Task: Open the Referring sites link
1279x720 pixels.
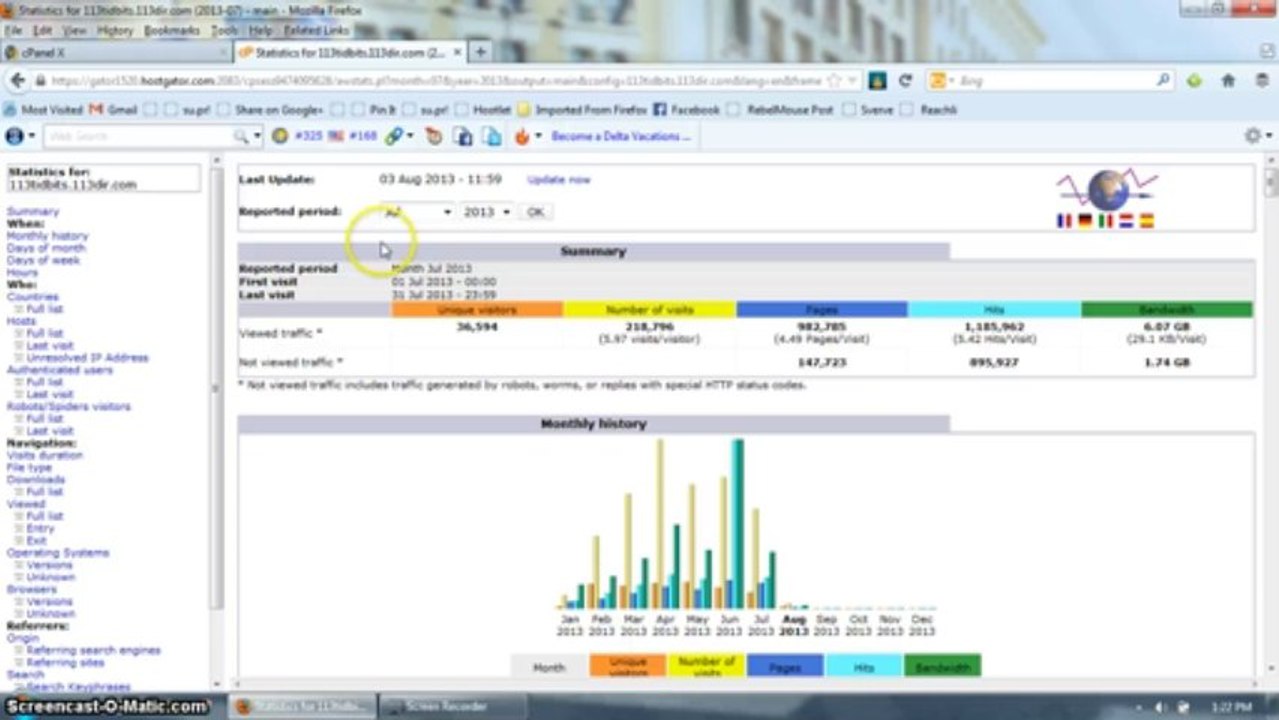Action: tap(65, 662)
